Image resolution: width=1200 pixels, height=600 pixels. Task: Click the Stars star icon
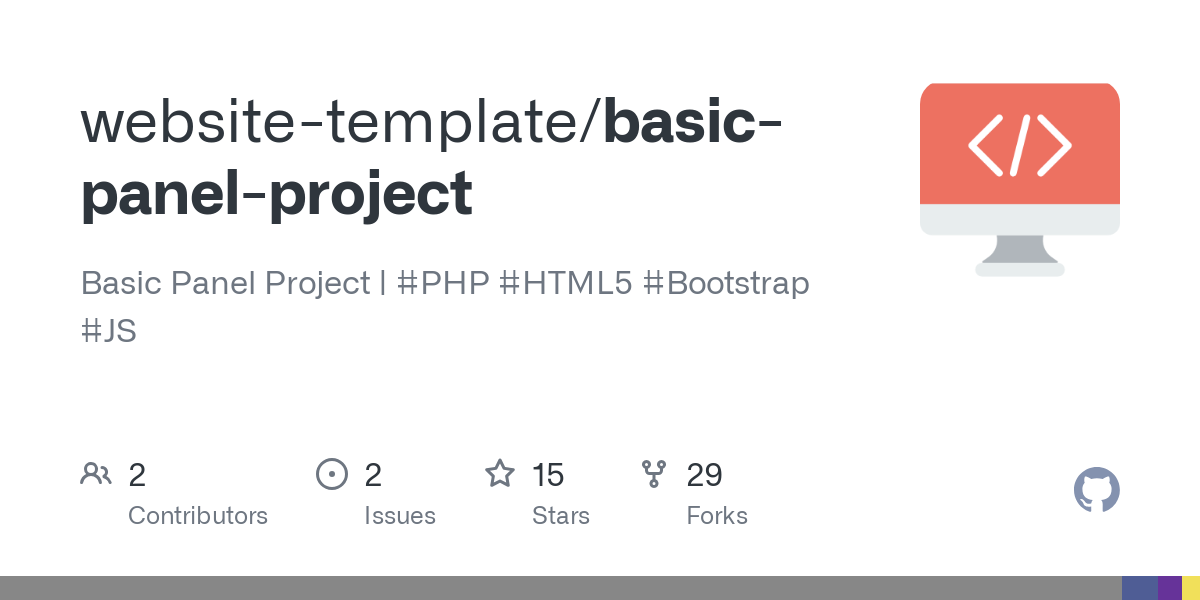(x=499, y=474)
